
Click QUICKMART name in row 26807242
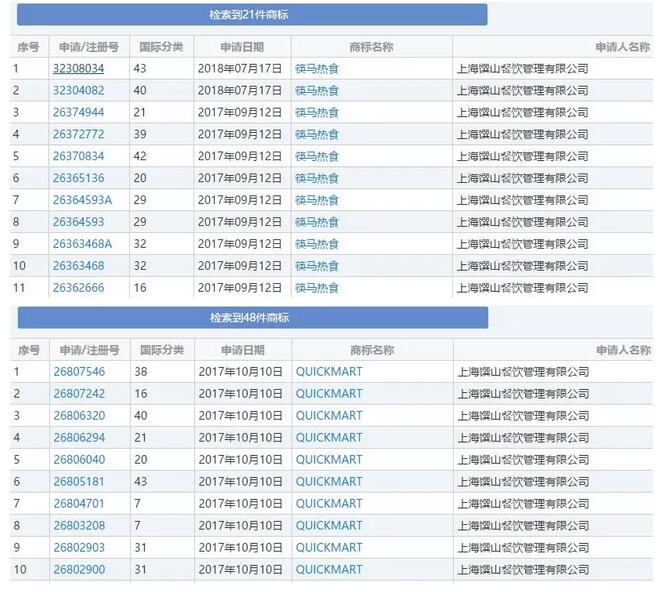(329, 394)
